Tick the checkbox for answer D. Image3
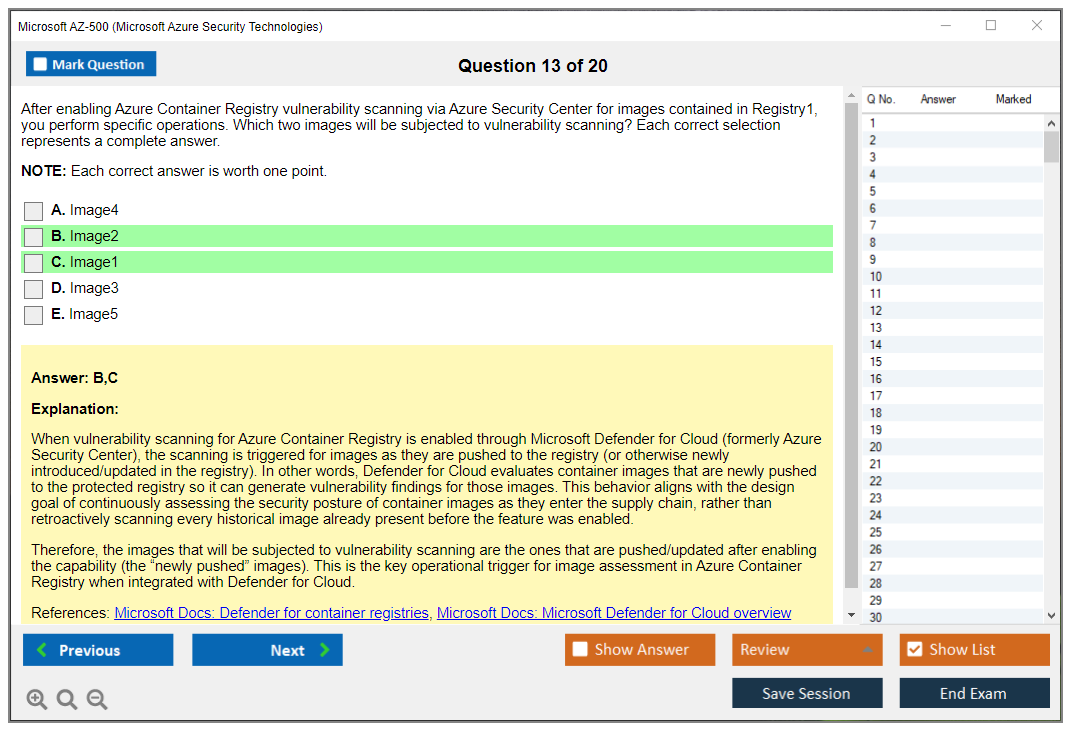This screenshot has height=735, width=1075. (x=34, y=289)
